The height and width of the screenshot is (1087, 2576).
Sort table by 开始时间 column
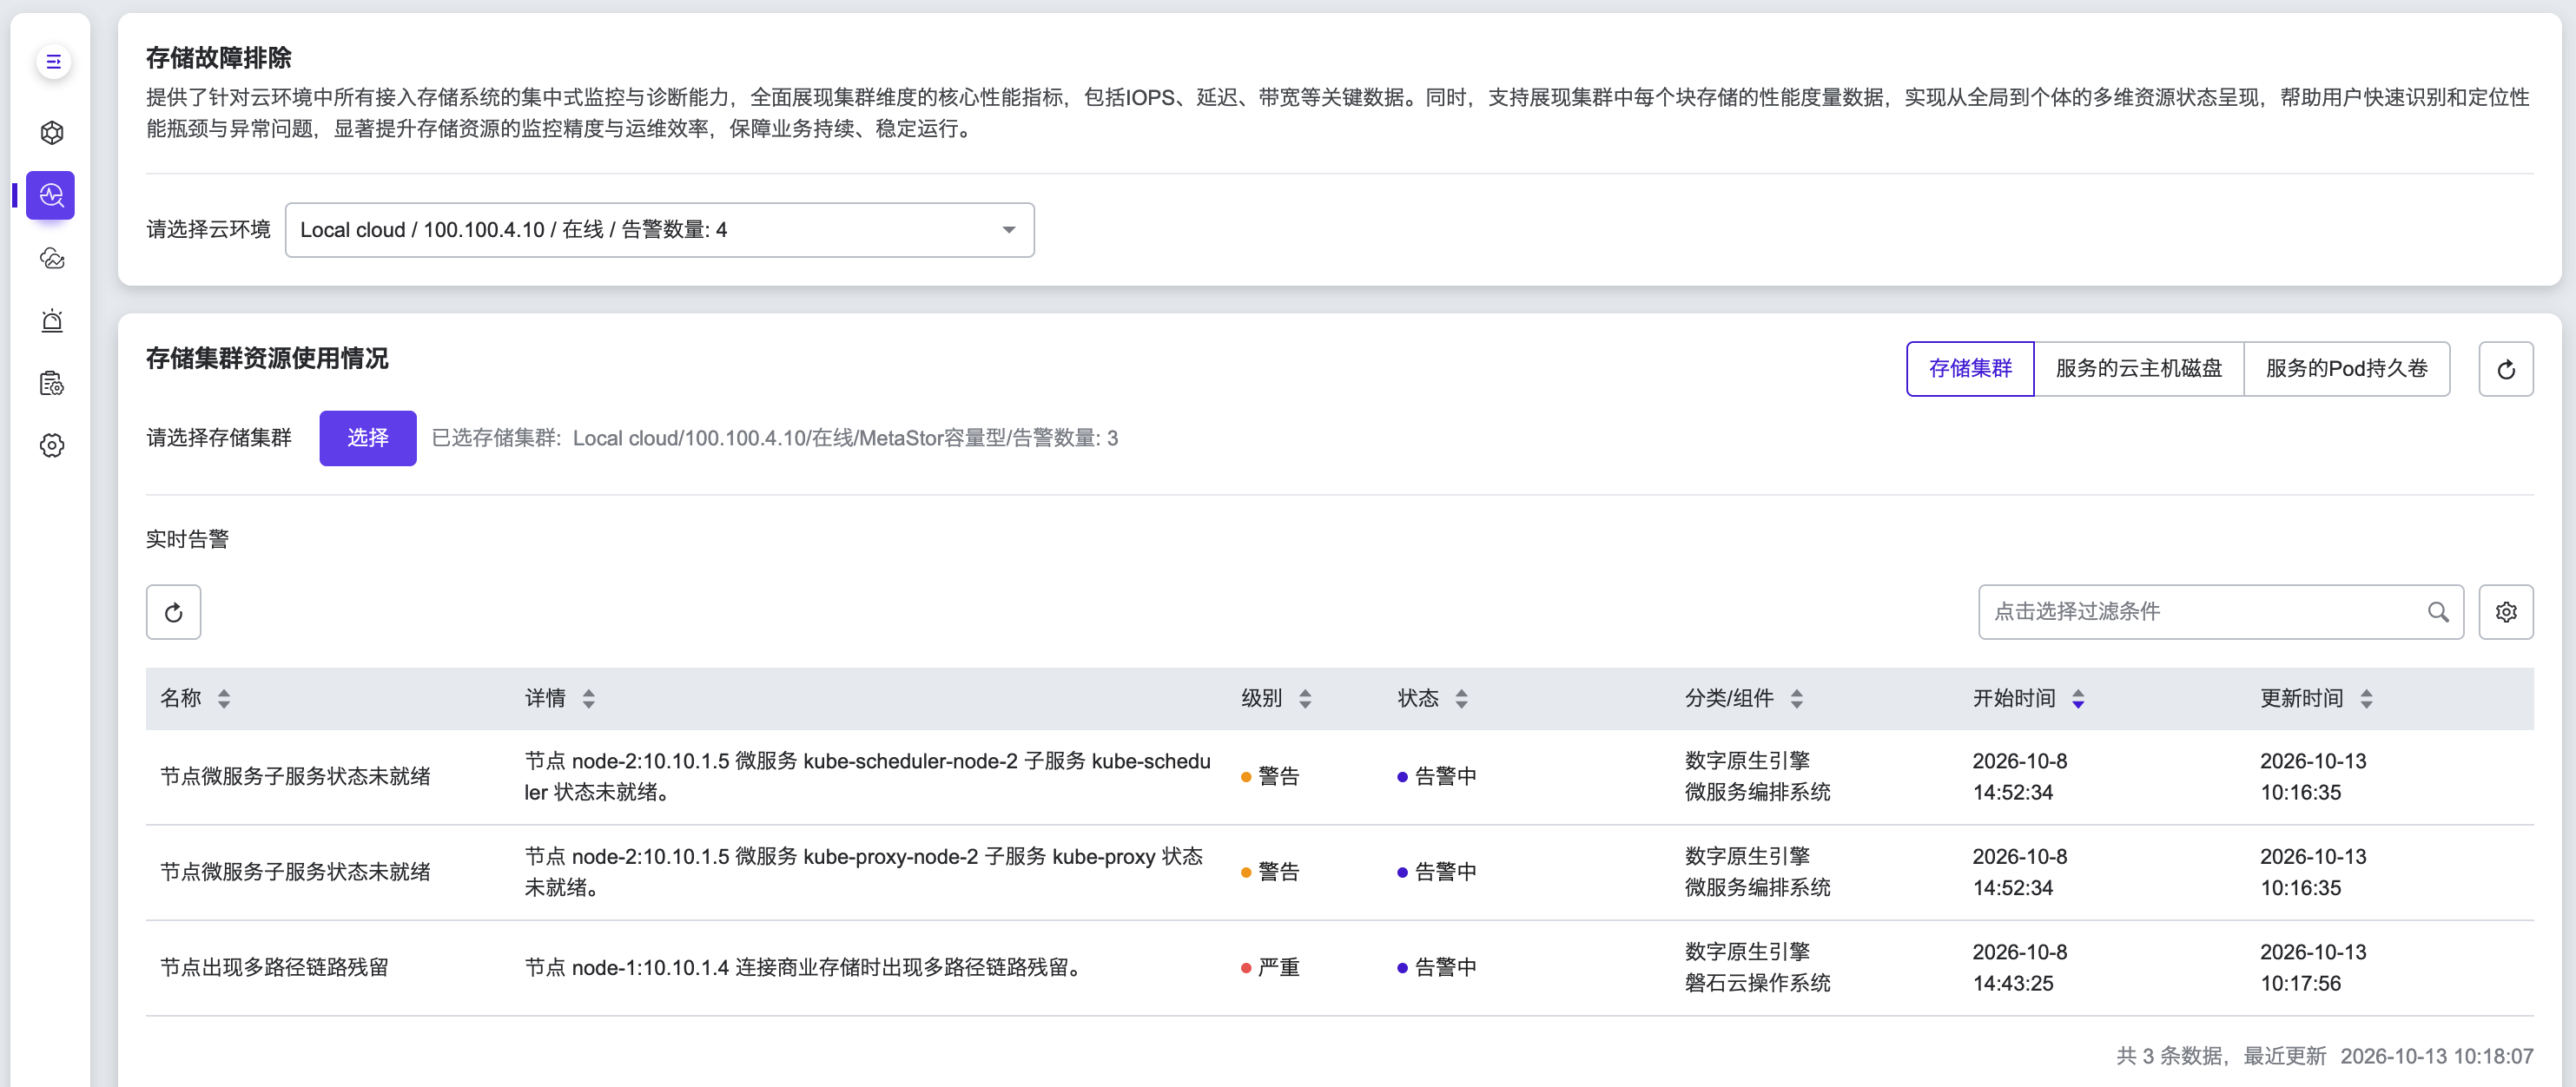tap(2078, 698)
